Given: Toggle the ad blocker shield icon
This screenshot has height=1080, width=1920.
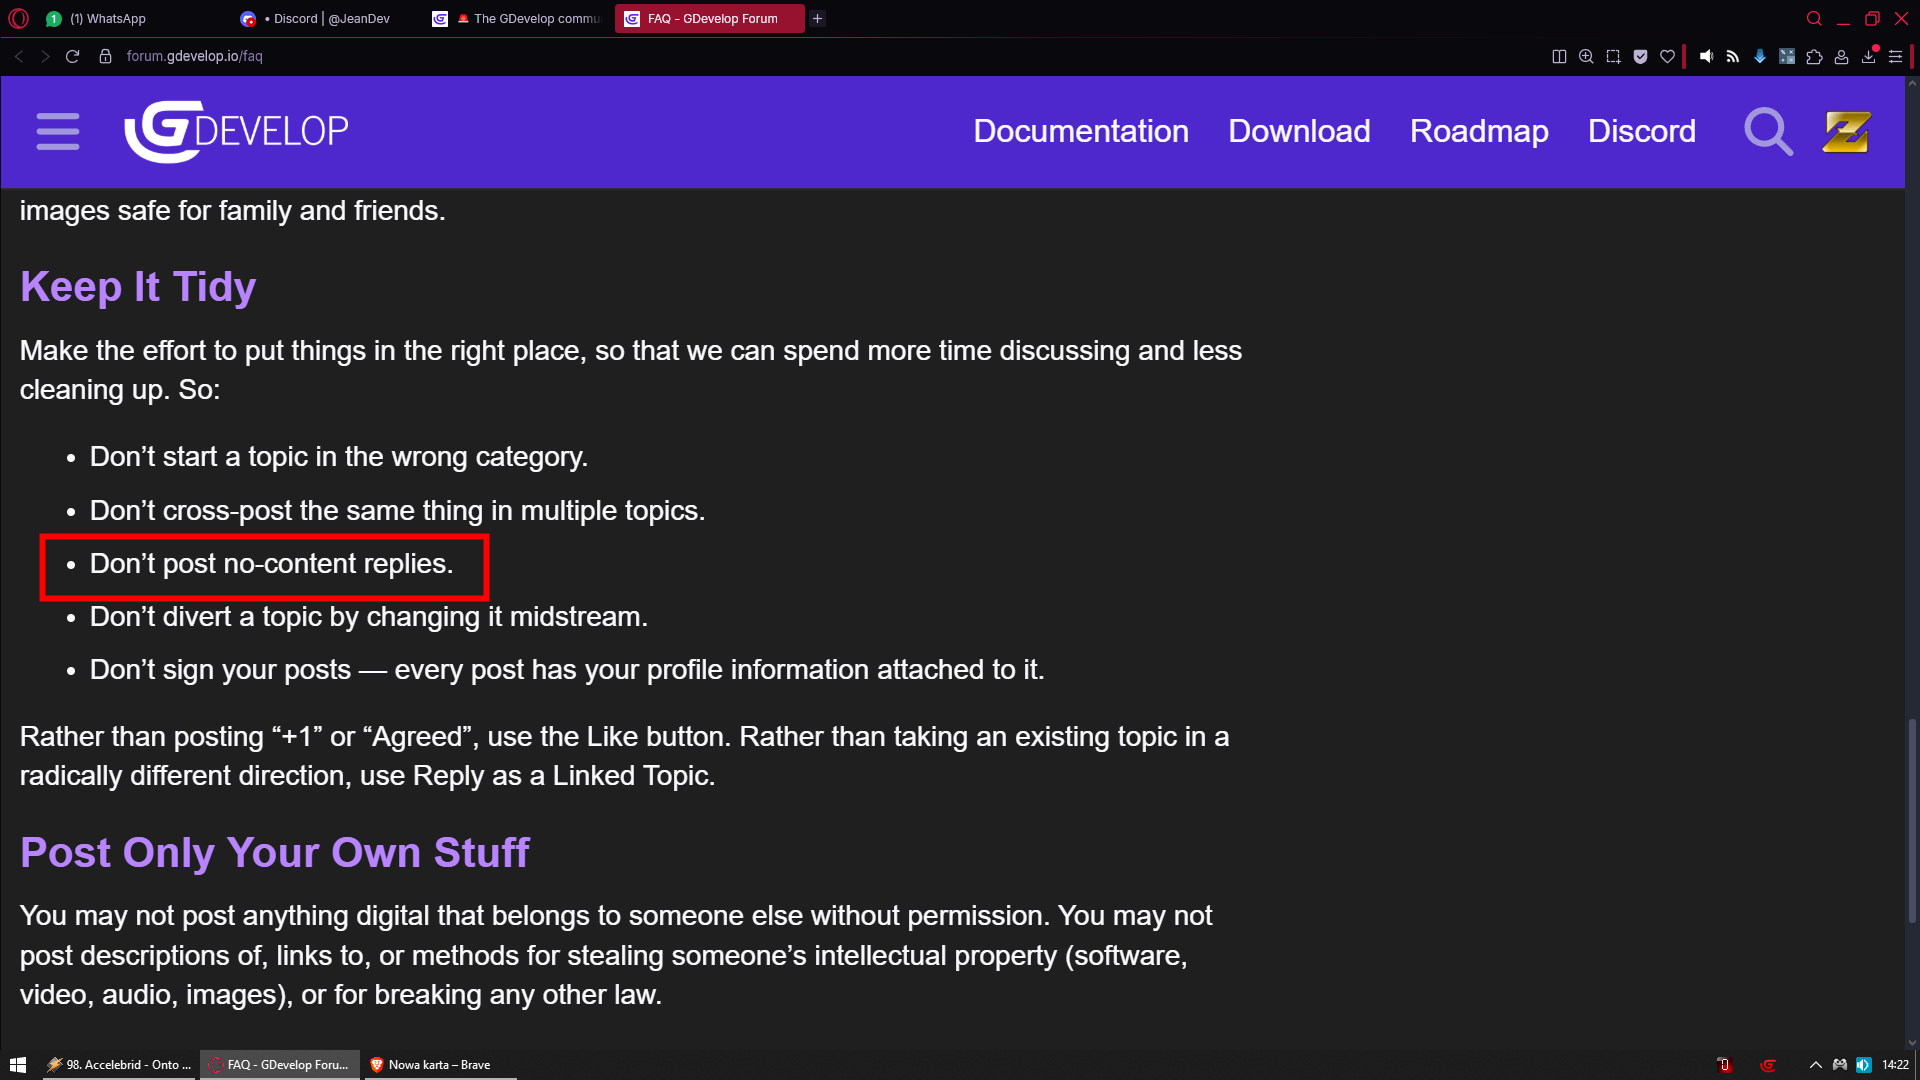Looking at the screenshot, I should coord(1640,56).
